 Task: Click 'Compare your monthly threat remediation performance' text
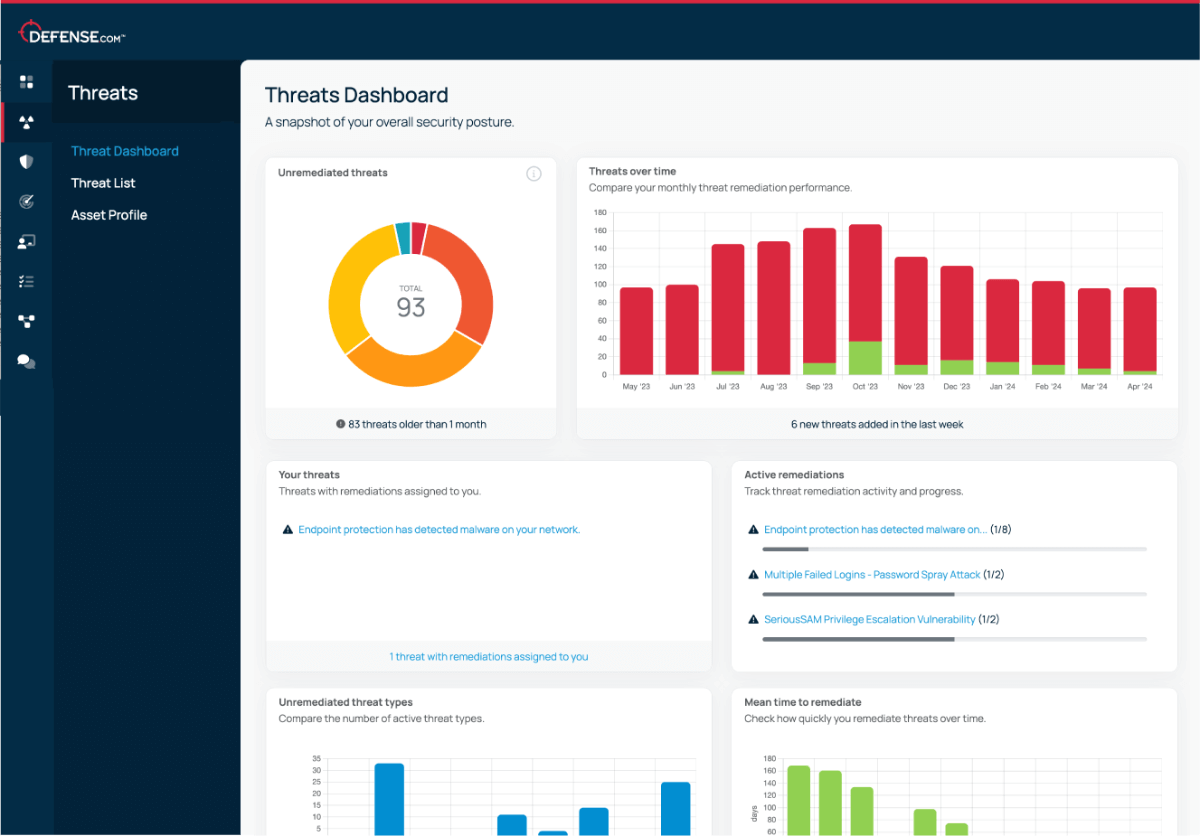720,188
